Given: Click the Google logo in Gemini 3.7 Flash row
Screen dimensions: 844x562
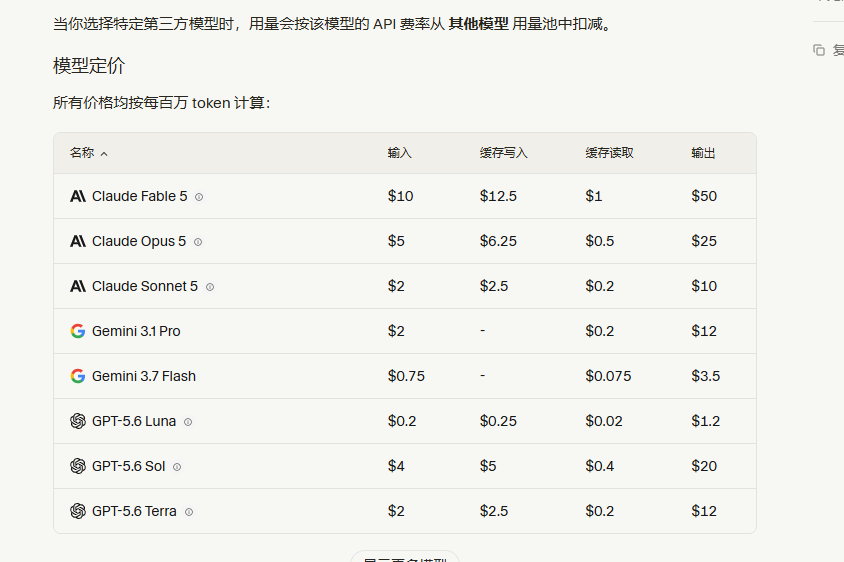Looking at the screenshot, I should tap(78, 376).
